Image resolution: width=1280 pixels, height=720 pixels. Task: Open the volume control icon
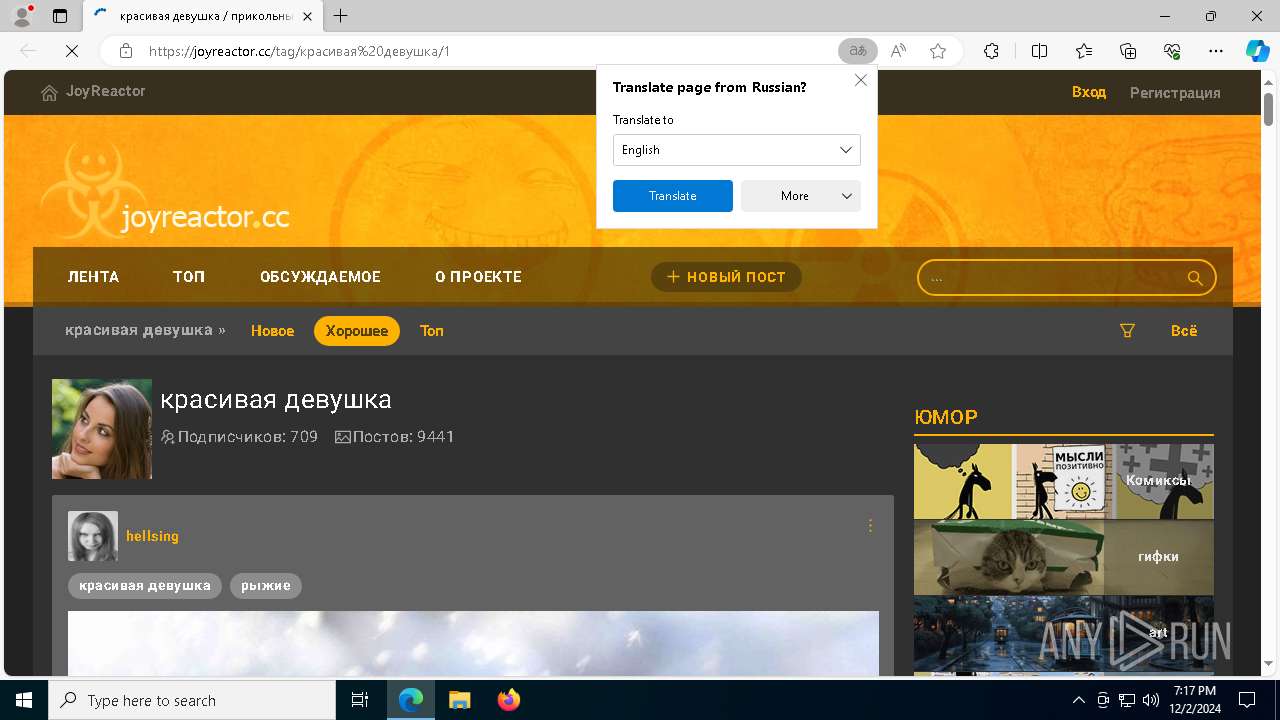click(1150, 700)
